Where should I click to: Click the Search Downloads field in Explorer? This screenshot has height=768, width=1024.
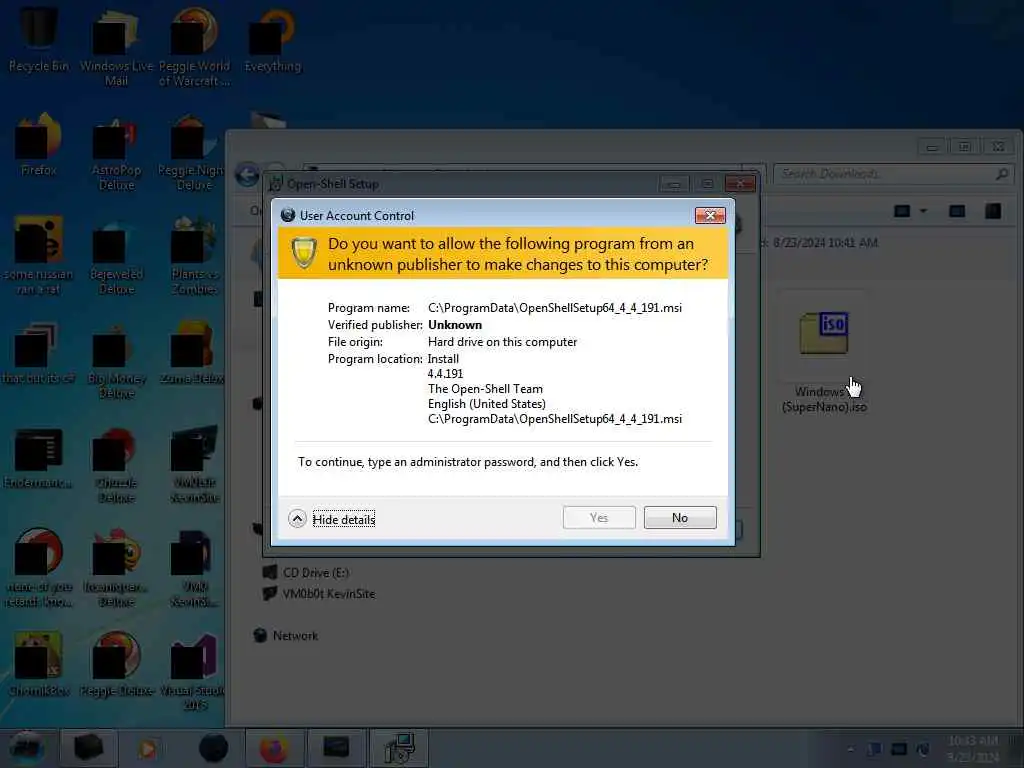[x=892, y=174]
